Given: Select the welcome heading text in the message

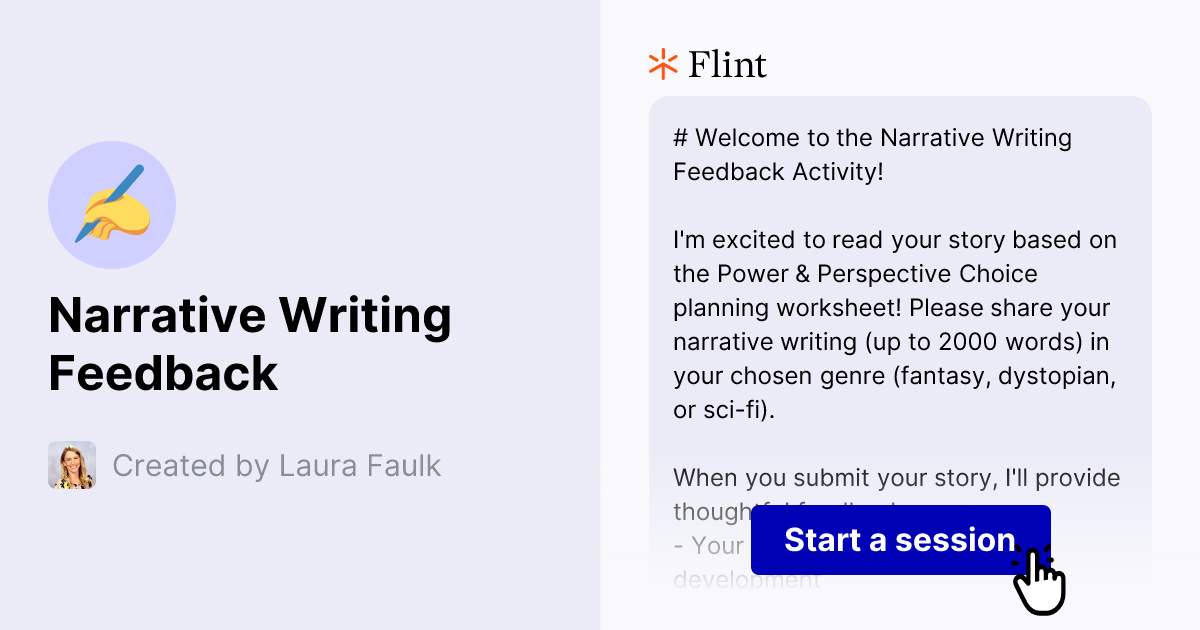Looking at the screenshot, I should 870,154.
